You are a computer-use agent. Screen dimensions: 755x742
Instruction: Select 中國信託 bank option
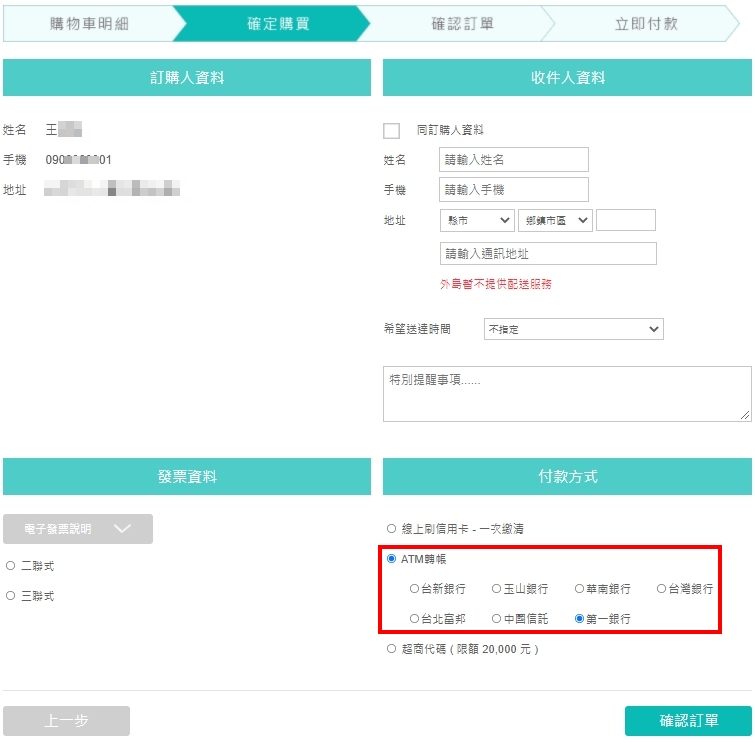pos(496,618)
